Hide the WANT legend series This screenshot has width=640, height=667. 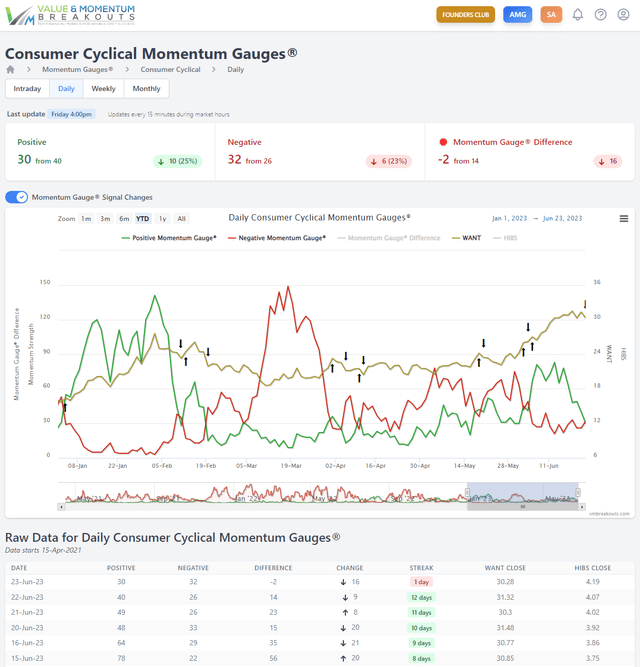pyautogui.click(x=466, y=238)
